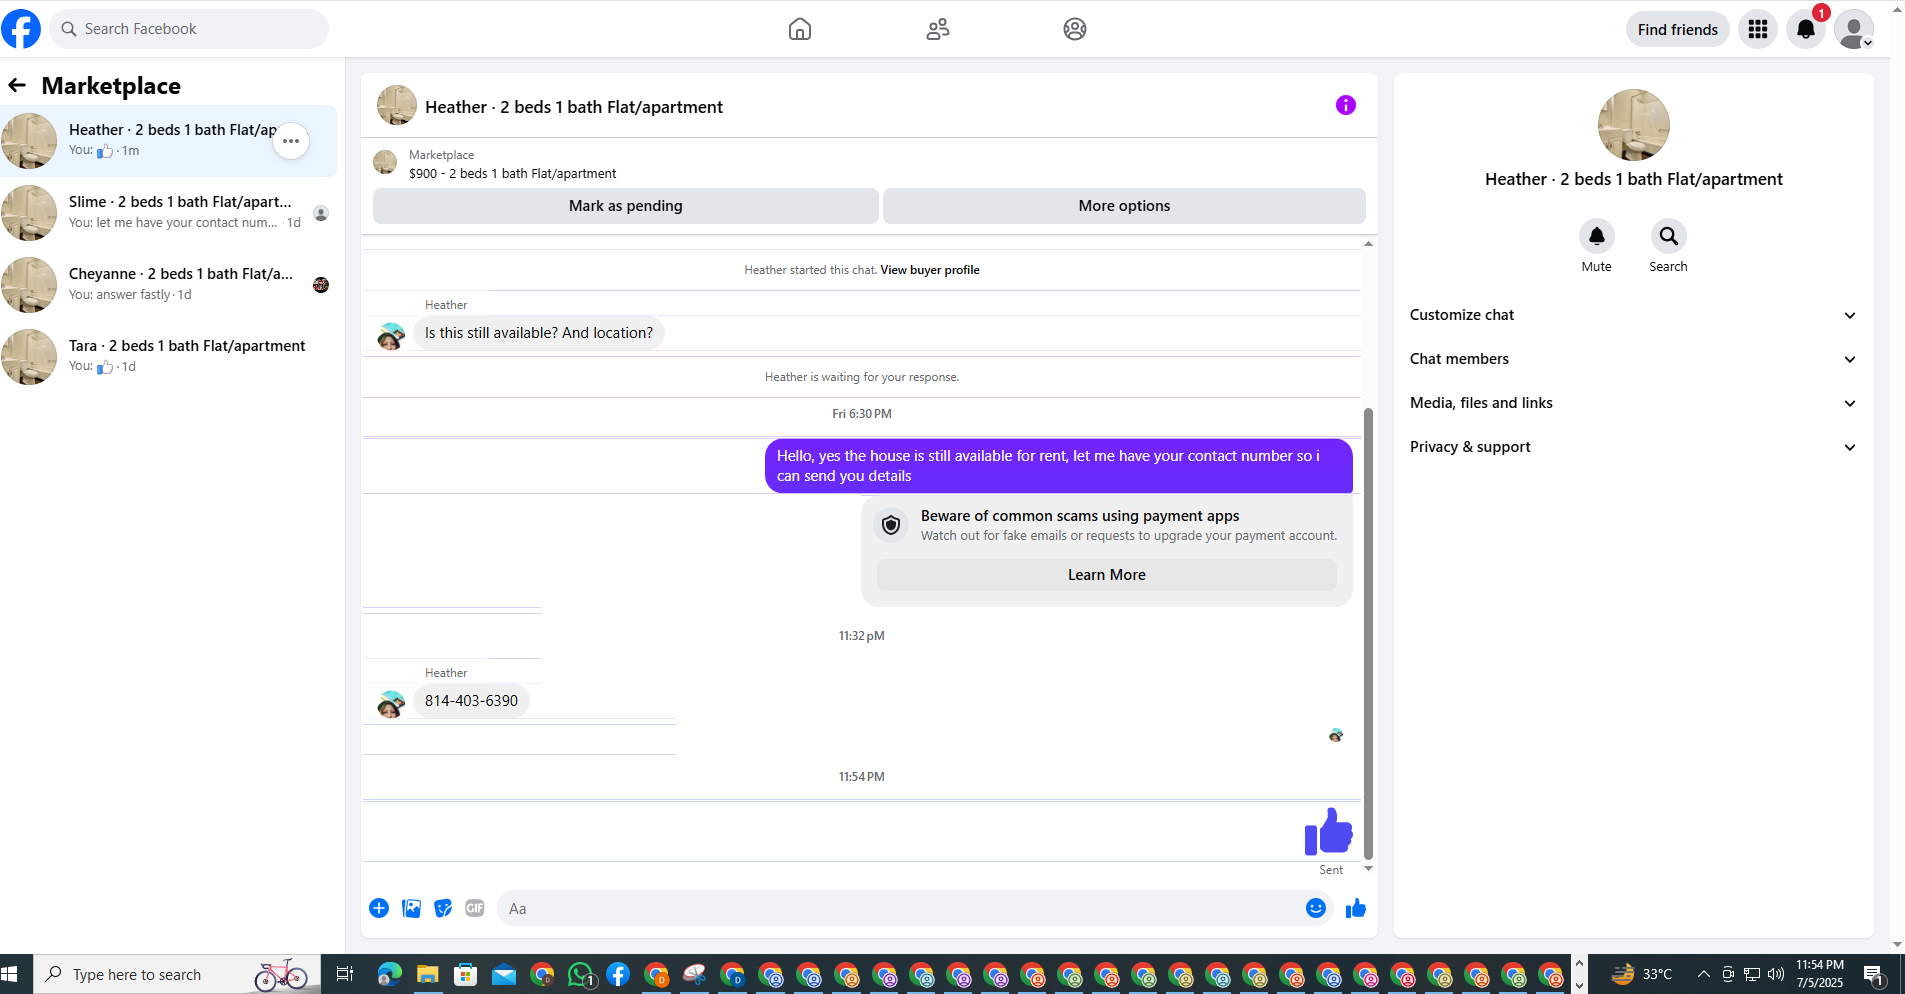Open the volume control in tray
The image size is (1905, 994).
point(1776,974)
